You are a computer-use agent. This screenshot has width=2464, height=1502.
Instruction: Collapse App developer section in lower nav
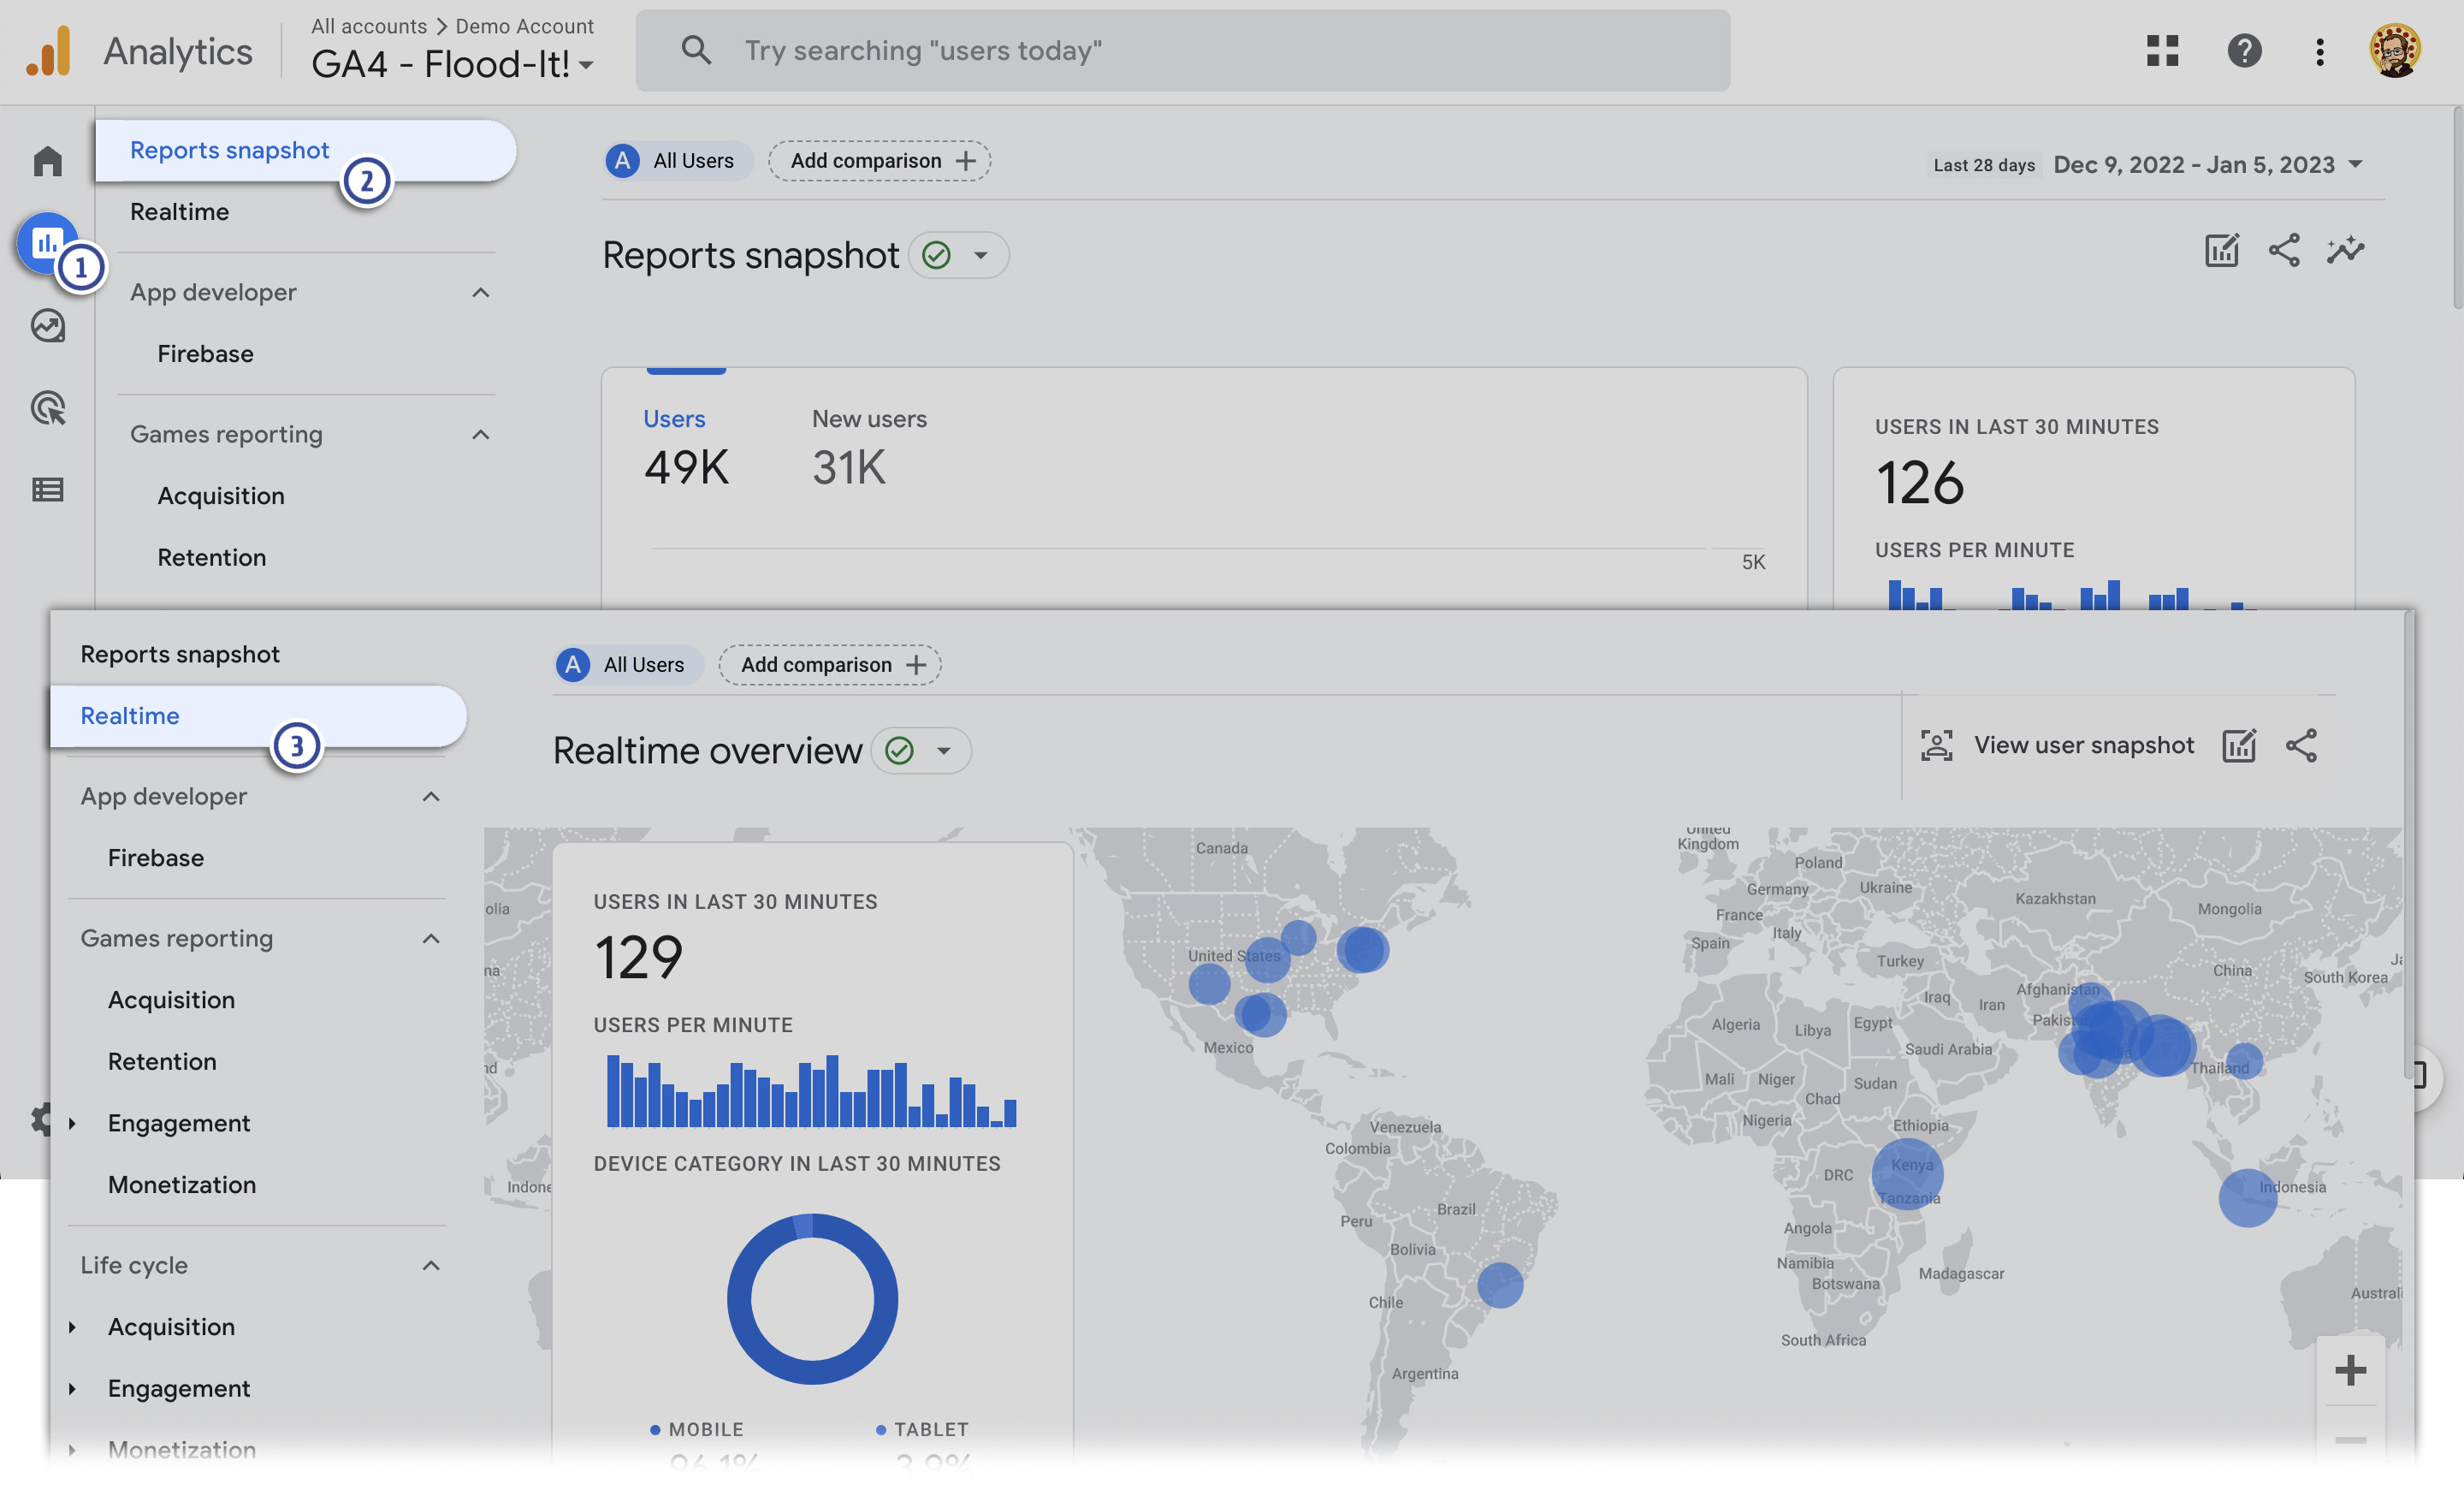(x=431, y=796)
